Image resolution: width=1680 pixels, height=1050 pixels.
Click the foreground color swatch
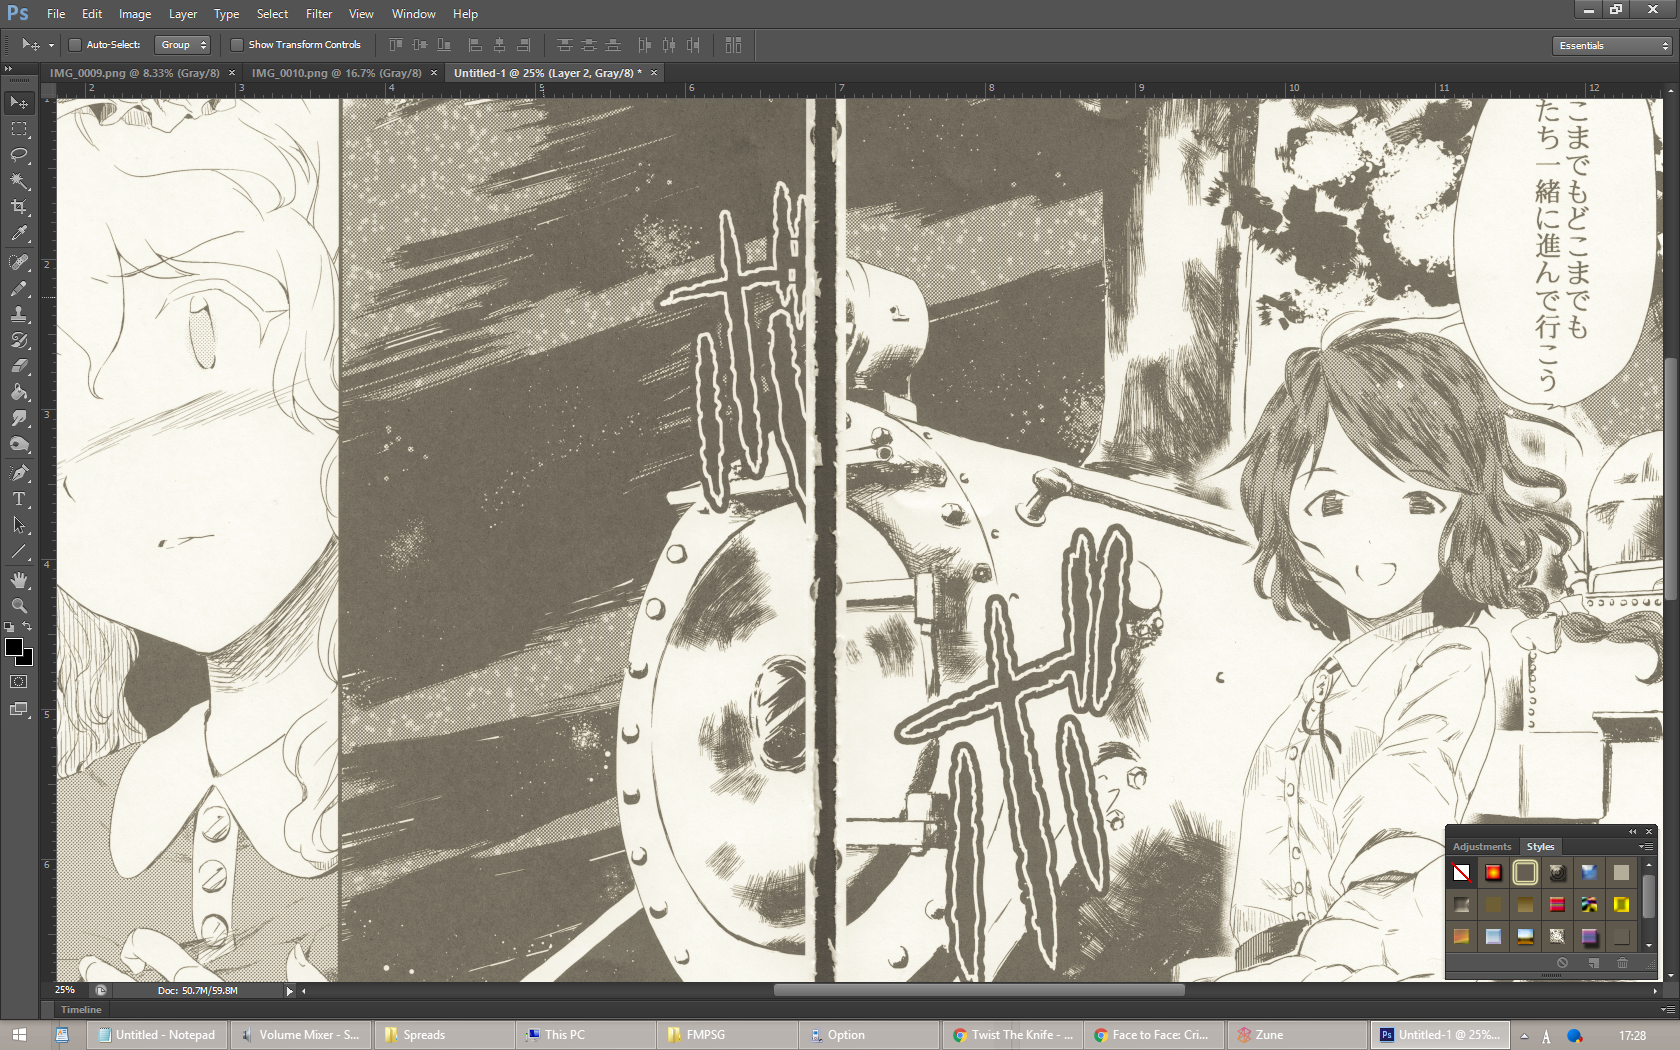pos(14,648)
